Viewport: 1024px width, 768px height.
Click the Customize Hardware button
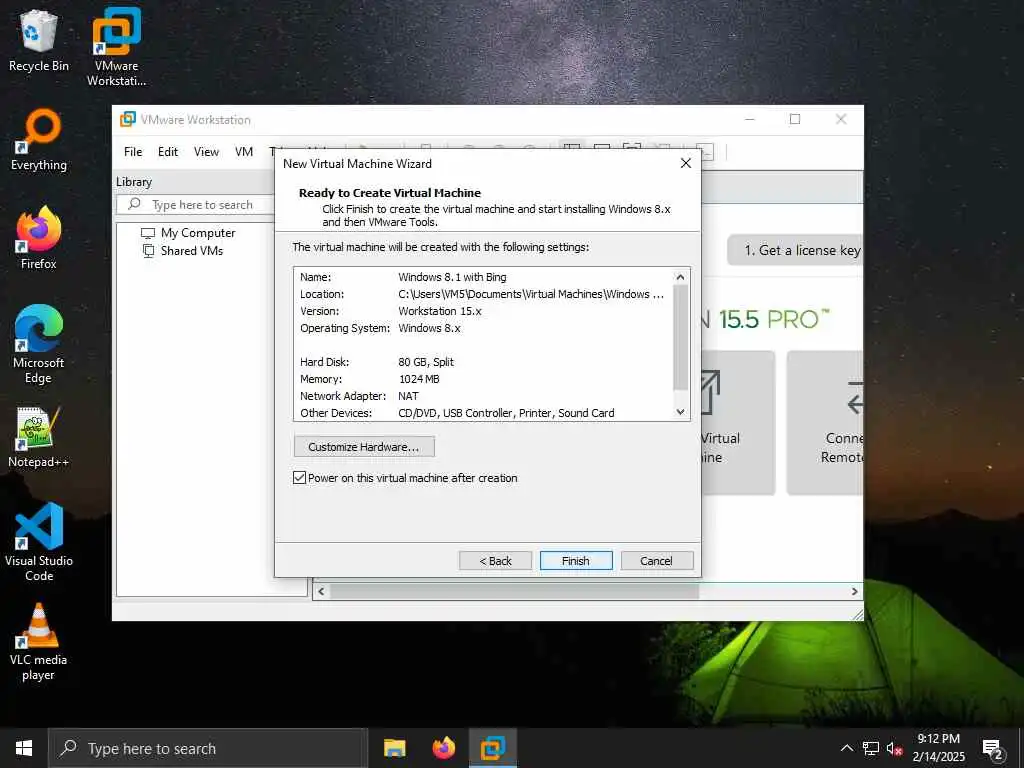click(x=364, y=447)
